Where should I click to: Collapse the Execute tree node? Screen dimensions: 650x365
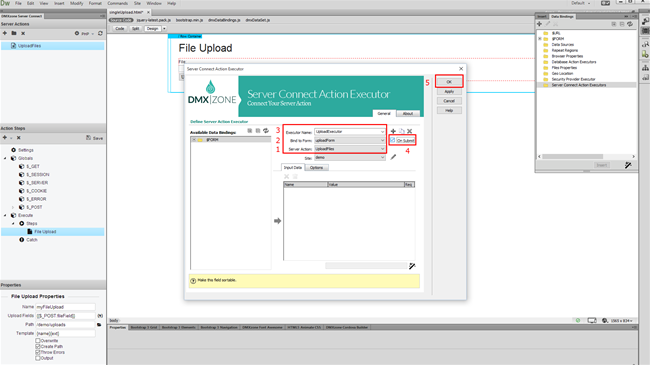click(x=5, y=215)
